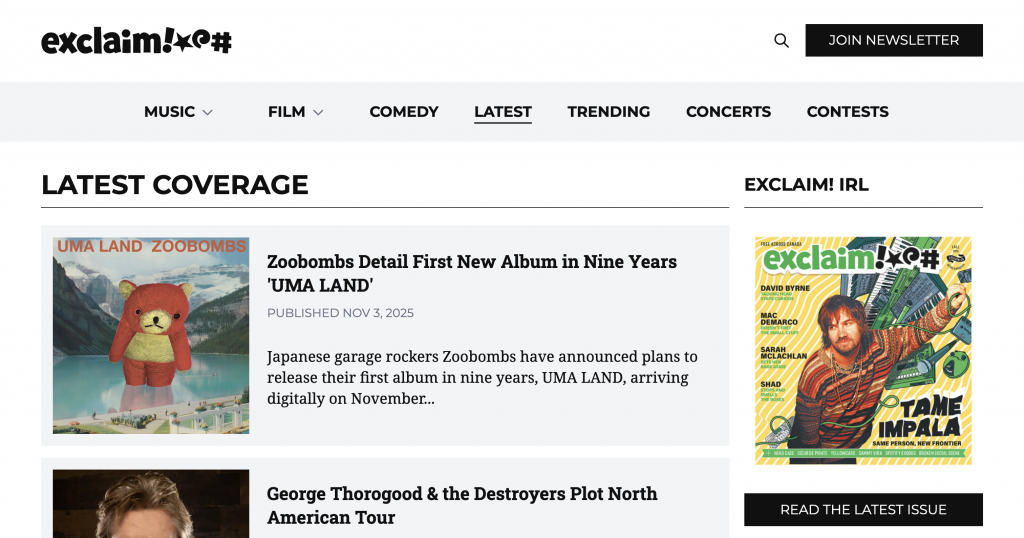Click the Zoobombs article excerpt text
This screenshot has height=538, width=1024.
(482, 377)
